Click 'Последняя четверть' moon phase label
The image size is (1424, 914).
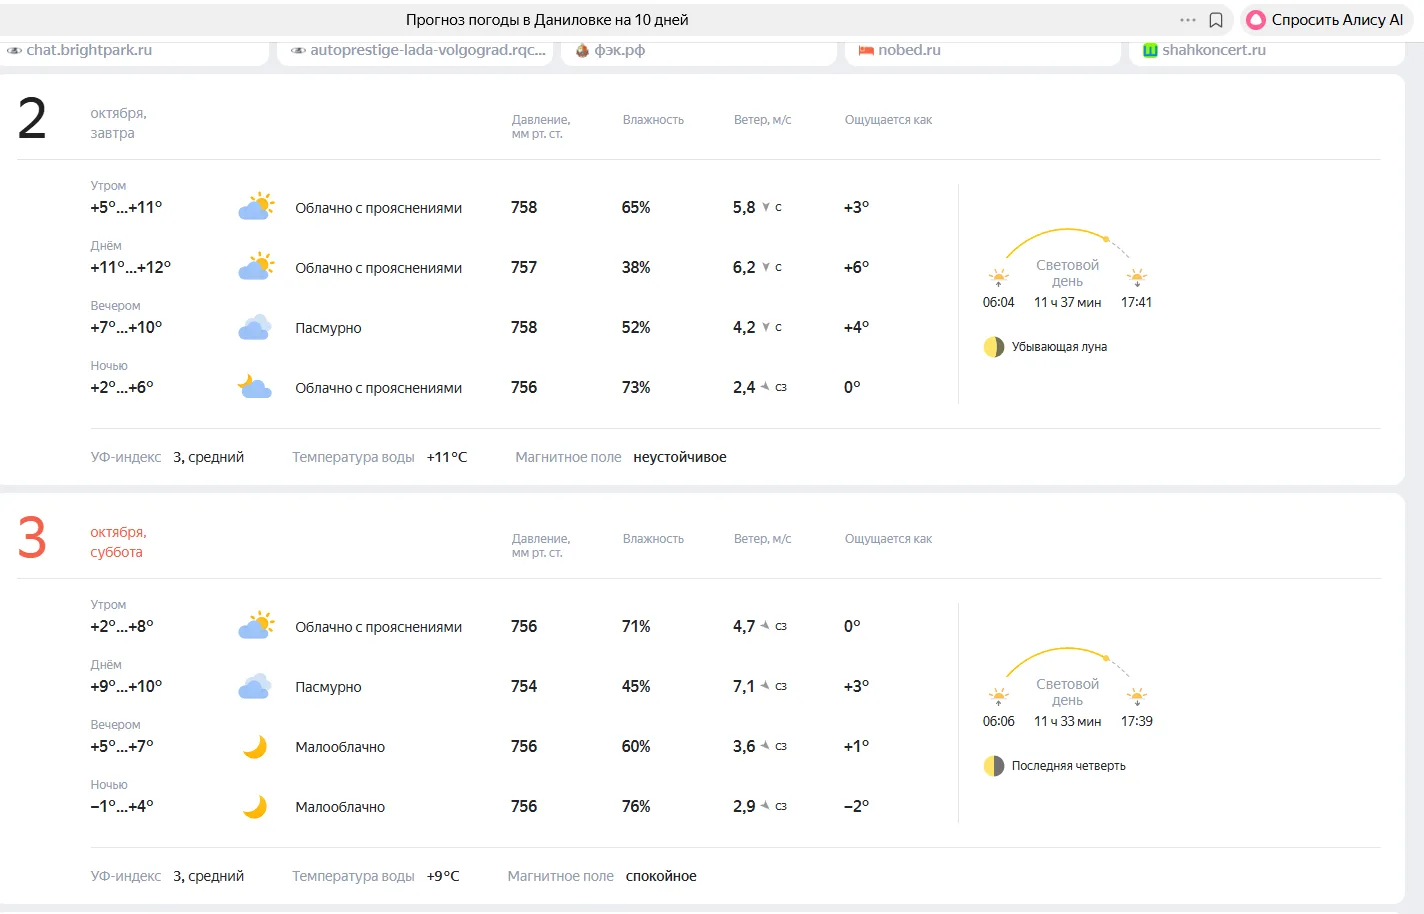1068,766
